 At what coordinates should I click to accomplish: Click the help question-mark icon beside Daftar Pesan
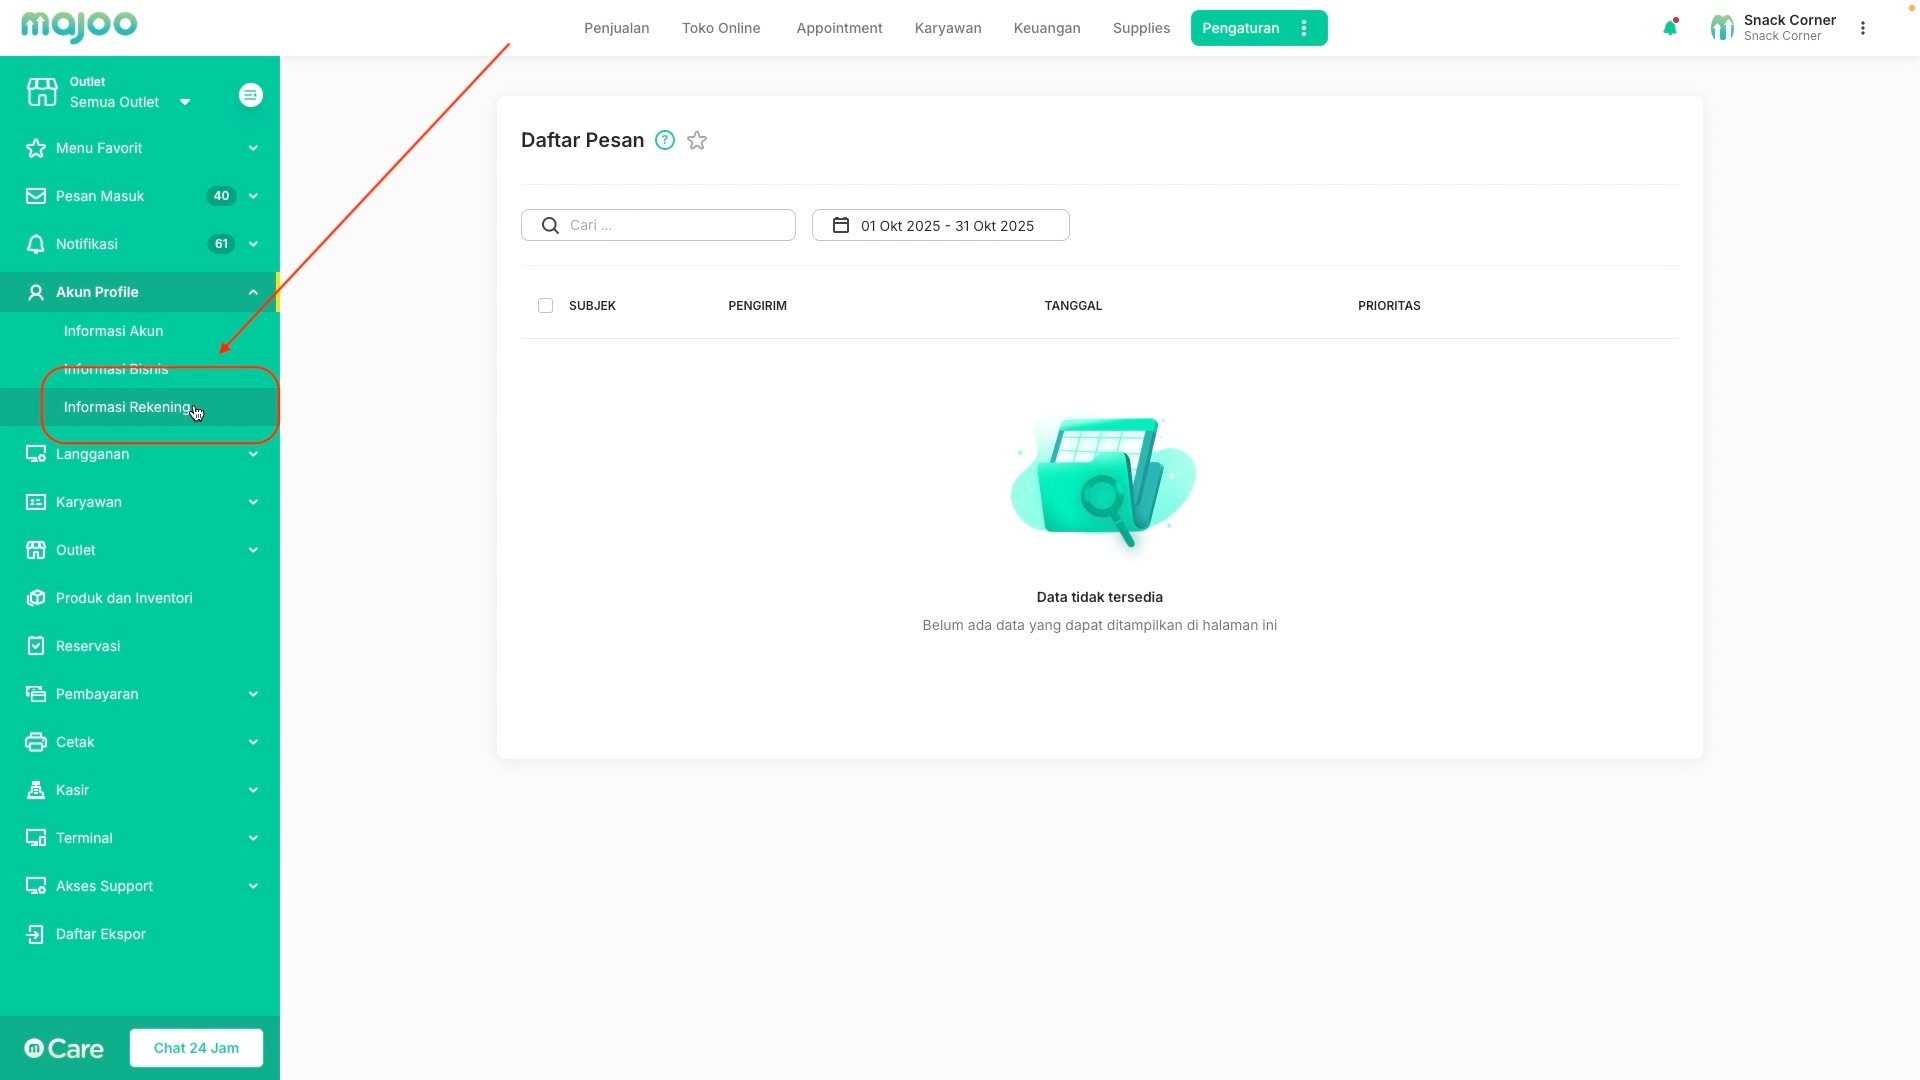665,140
